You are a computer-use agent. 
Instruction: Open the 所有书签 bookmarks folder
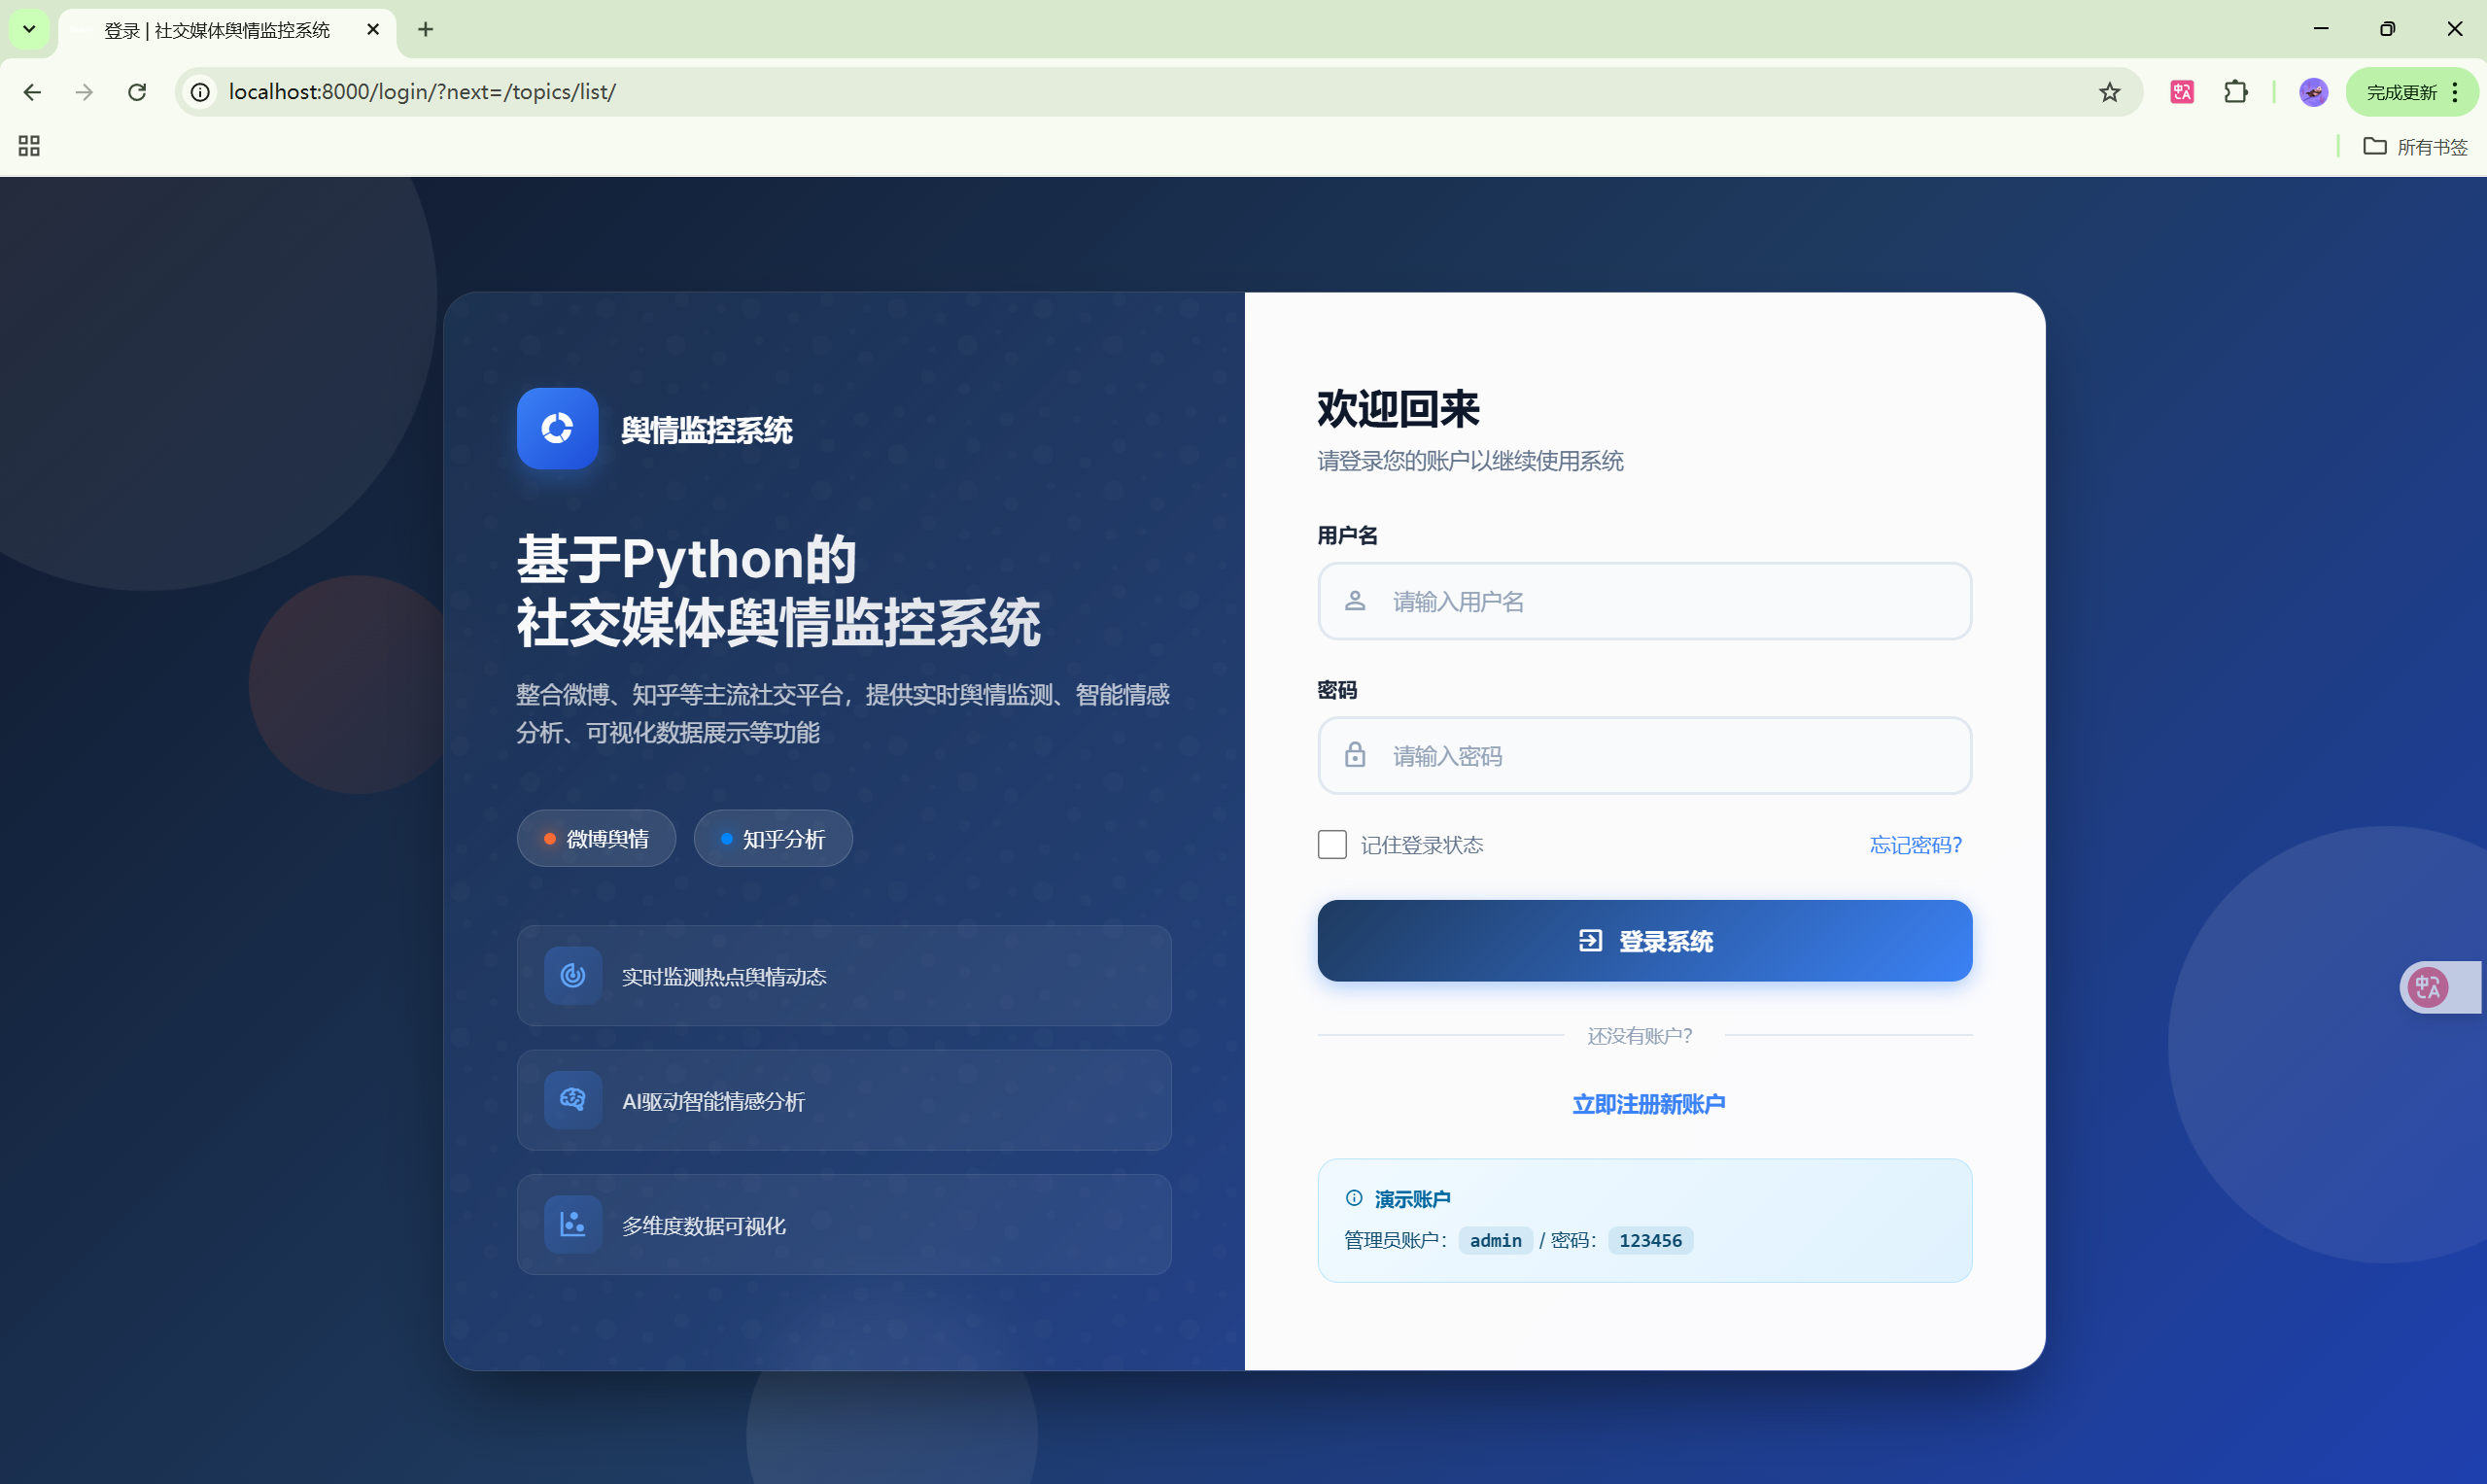pos(2415,147)
